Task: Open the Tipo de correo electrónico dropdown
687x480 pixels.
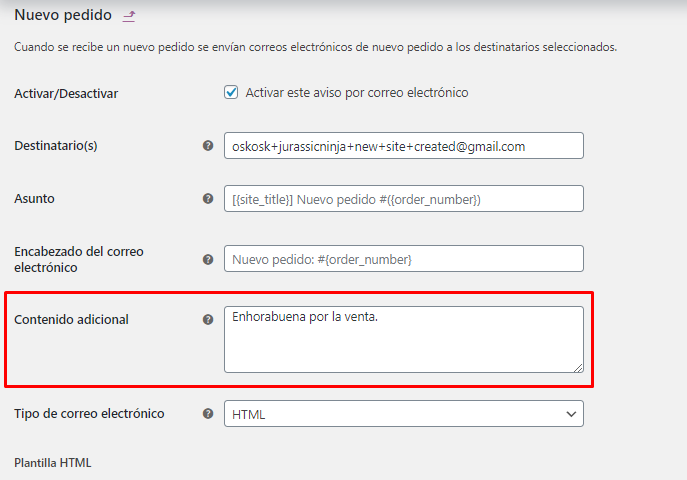Action: [x=403, y=414]
